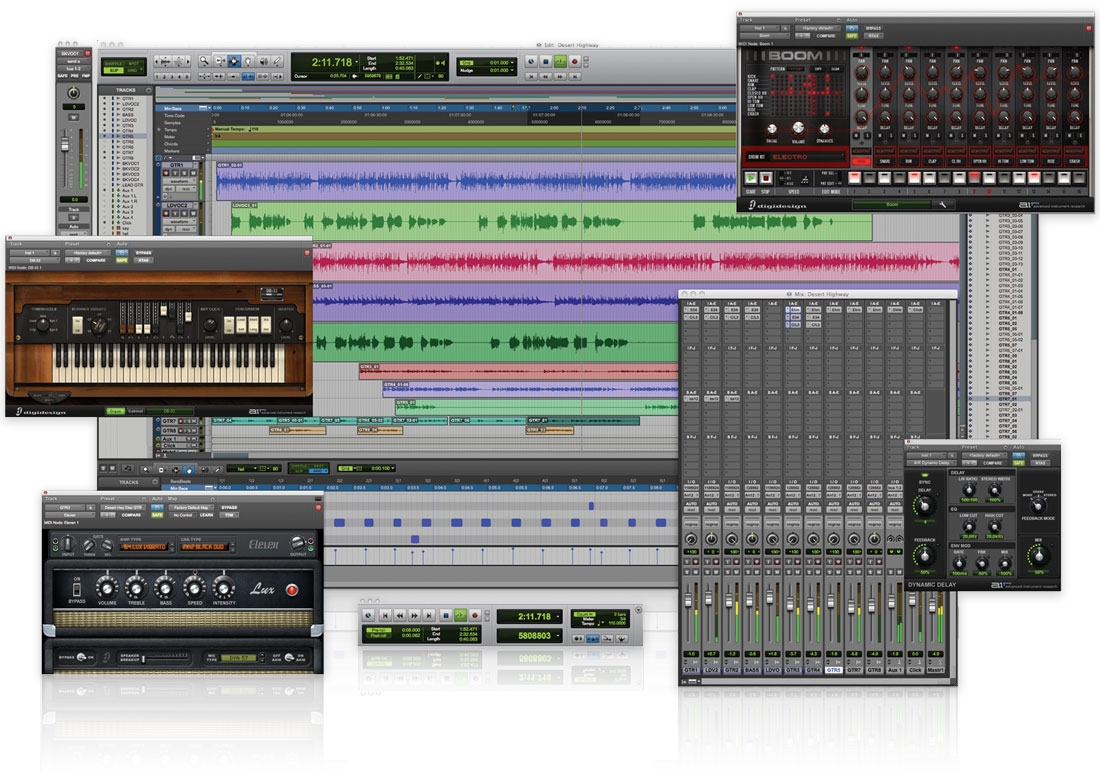Click the GTR5 track name in the Mix window

tap(833, 670)
